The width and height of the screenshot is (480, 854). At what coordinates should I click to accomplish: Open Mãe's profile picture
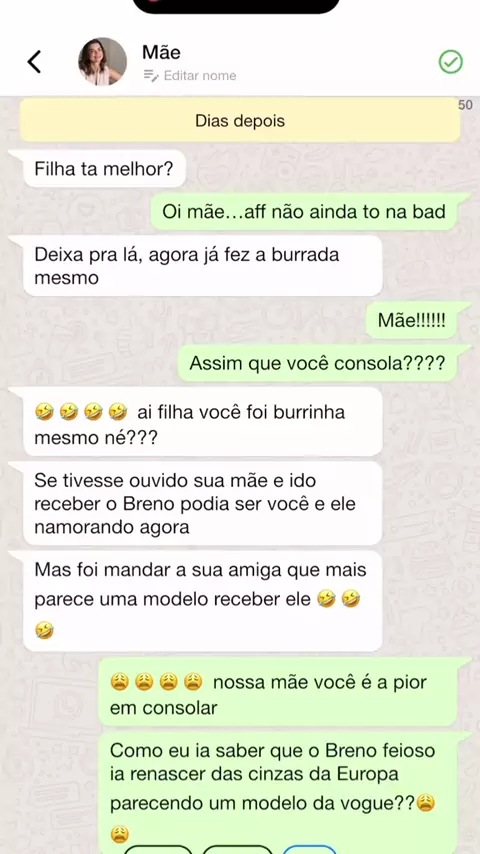pyautogui.click(x=102, y=62)
